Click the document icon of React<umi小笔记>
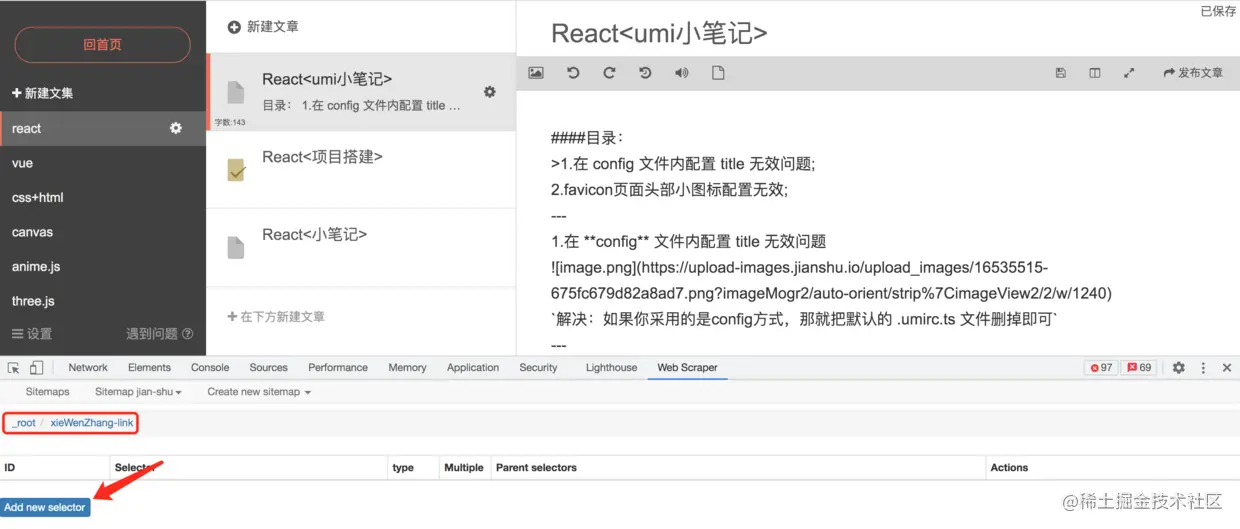 236,92
